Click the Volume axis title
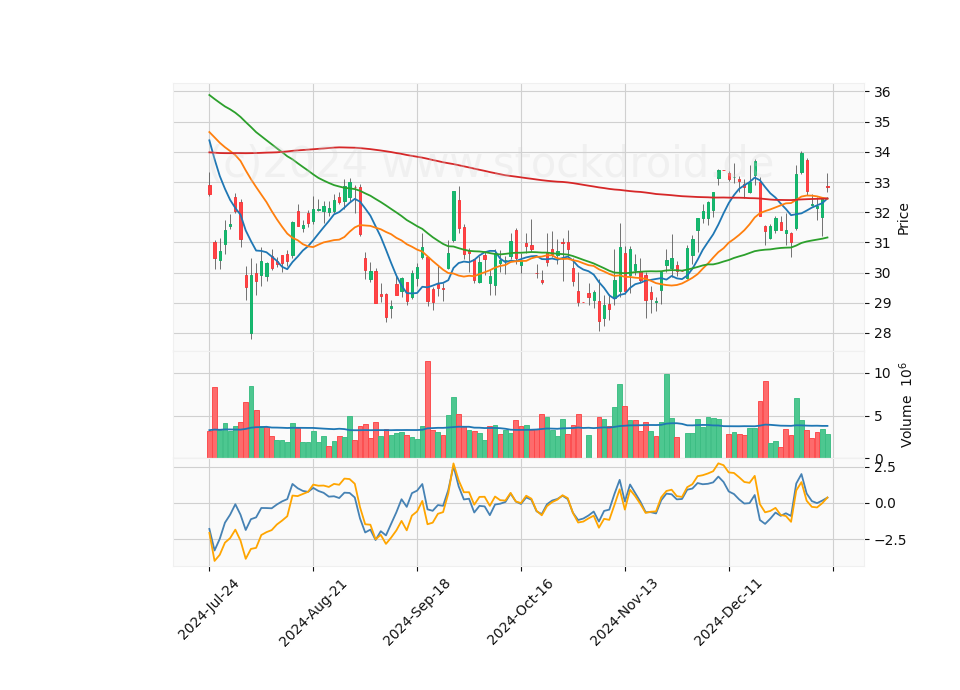Image resolution: width=960 pixels, height=690 pixels. [905, 405]
